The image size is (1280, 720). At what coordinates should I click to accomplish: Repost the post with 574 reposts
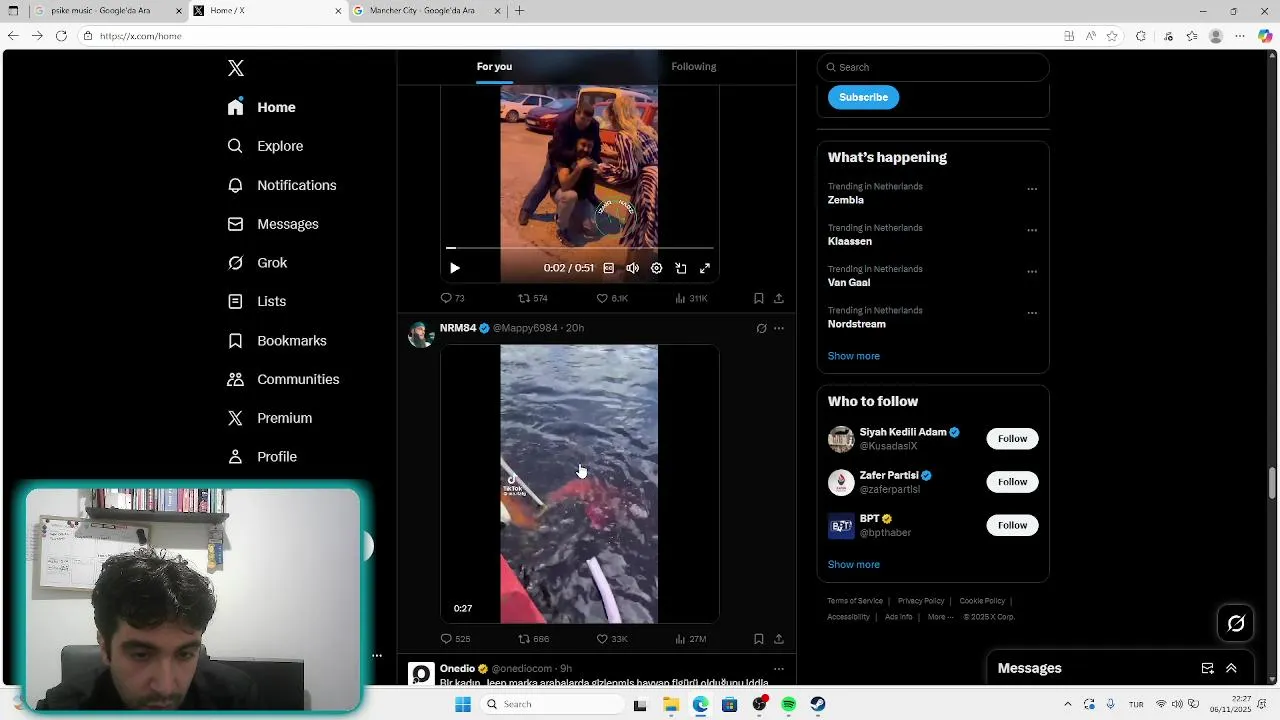point(532,298)
